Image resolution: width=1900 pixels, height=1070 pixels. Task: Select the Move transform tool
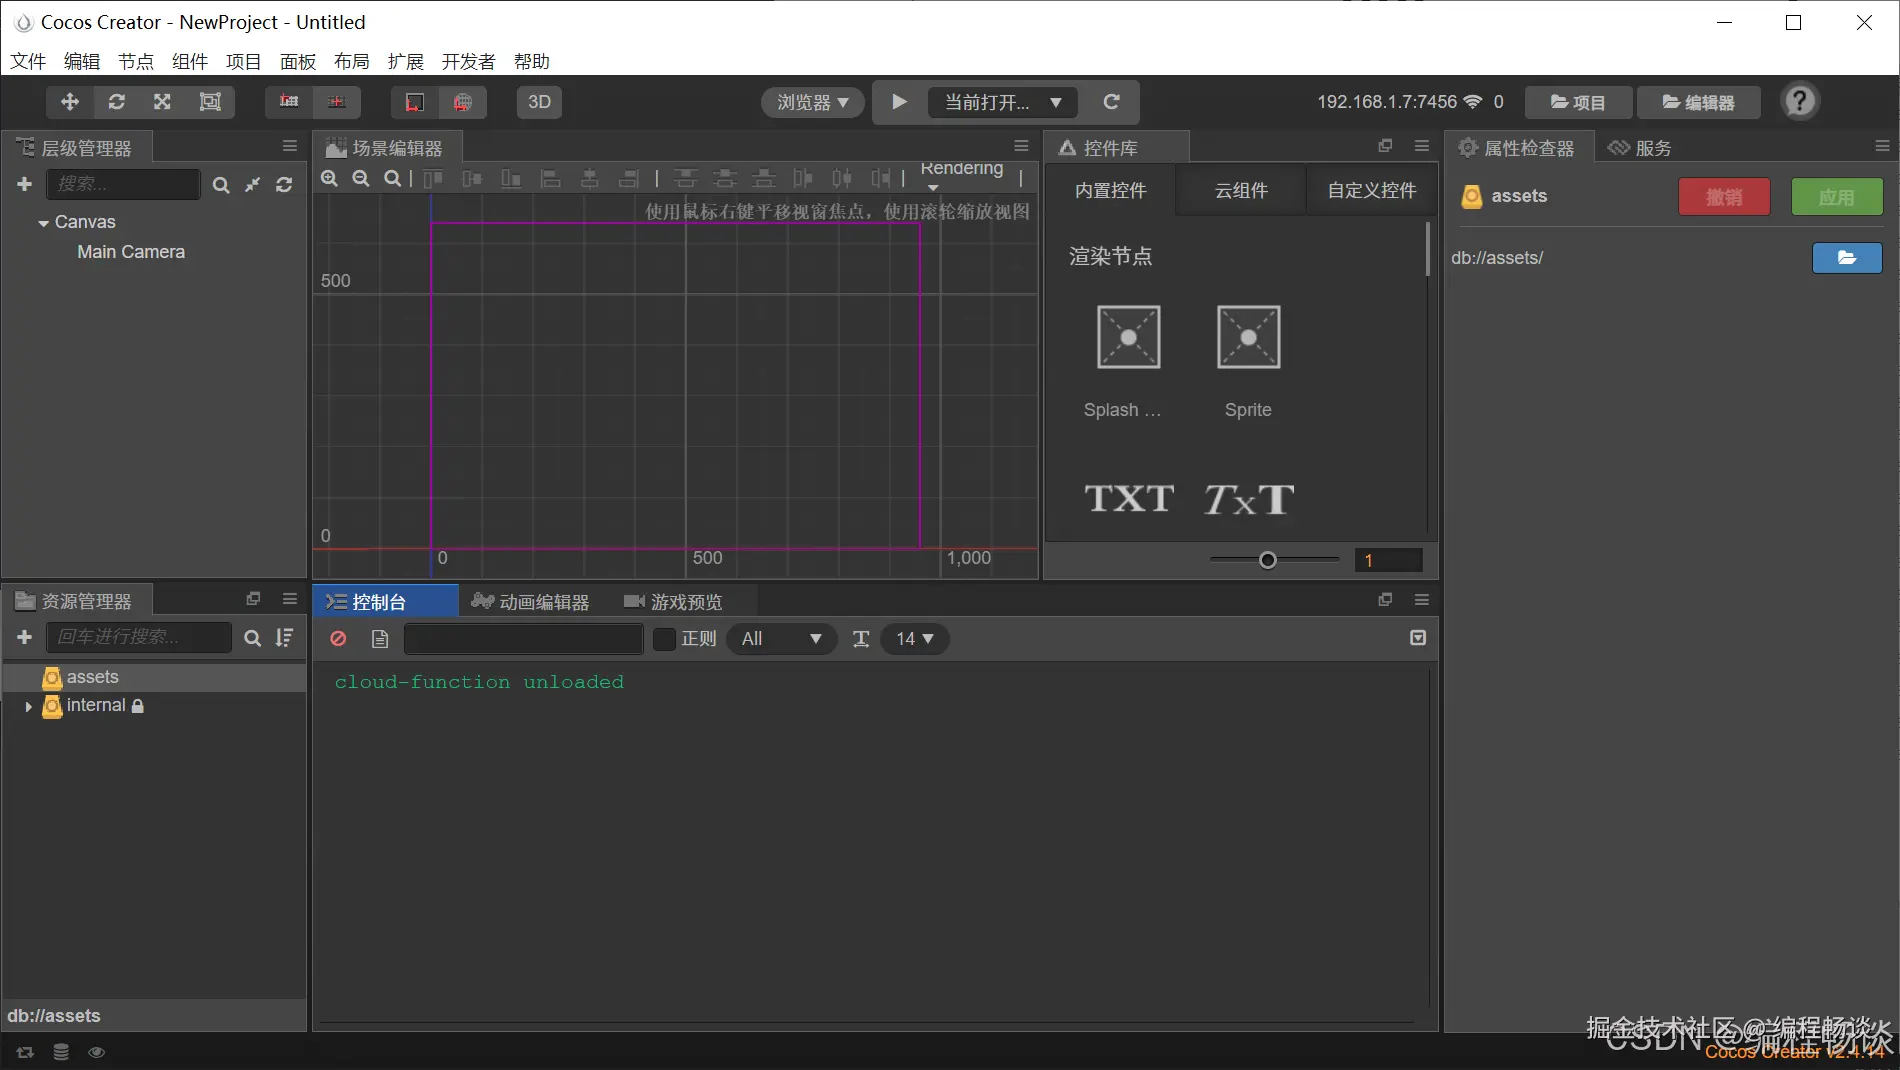click(x=68, y=101)
